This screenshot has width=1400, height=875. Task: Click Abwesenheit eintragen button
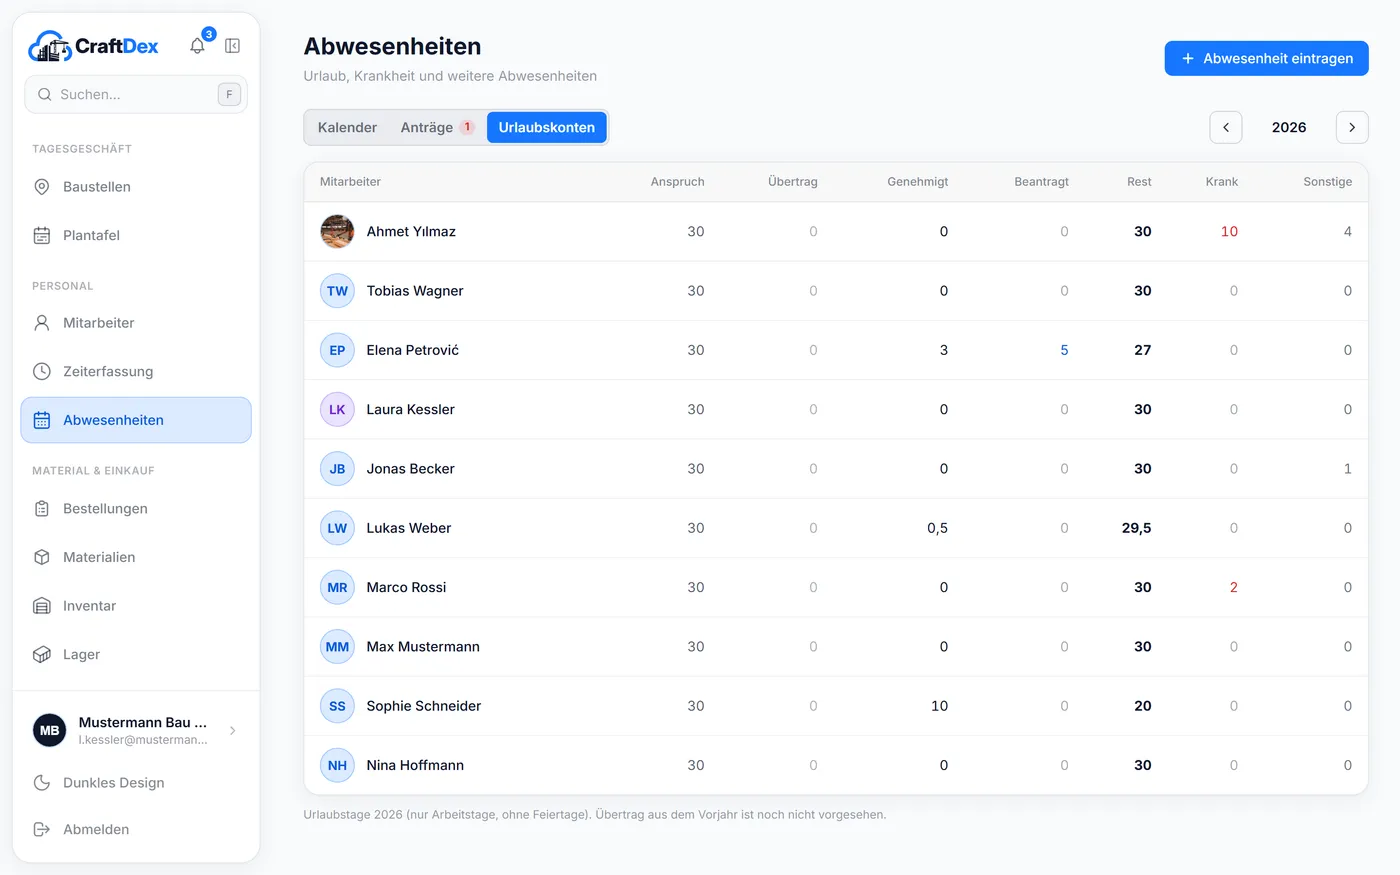[1266, 58]
